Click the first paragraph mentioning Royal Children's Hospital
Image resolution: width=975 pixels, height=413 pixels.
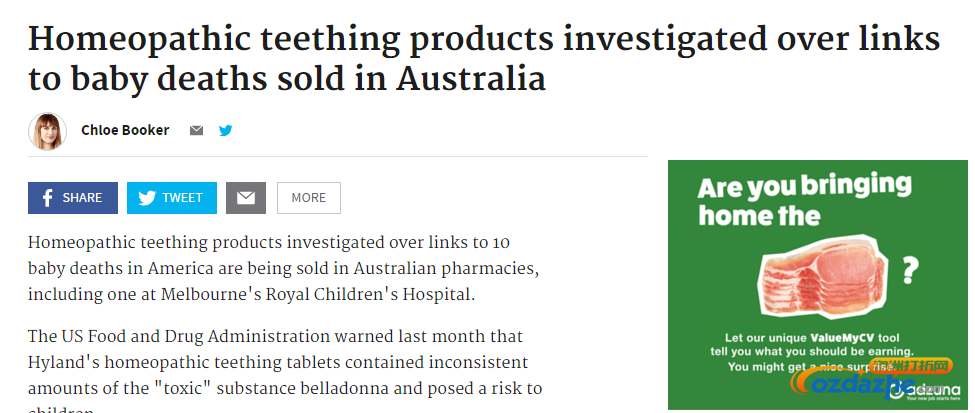coord(283,268)
